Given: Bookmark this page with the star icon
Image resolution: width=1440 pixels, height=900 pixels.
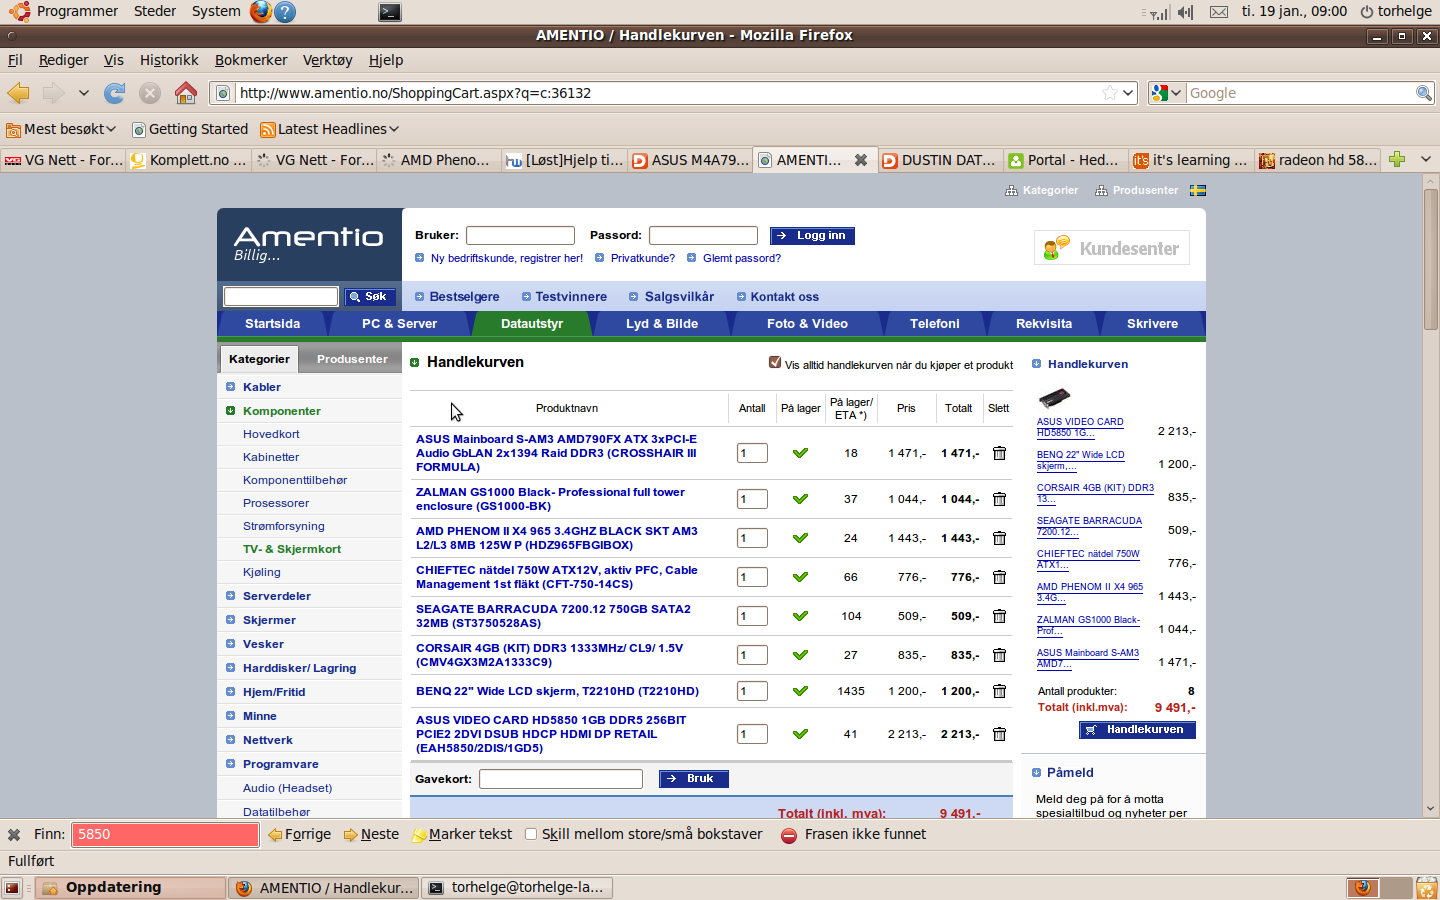Looking at the screenshot, I should (x=1109, y=93).
